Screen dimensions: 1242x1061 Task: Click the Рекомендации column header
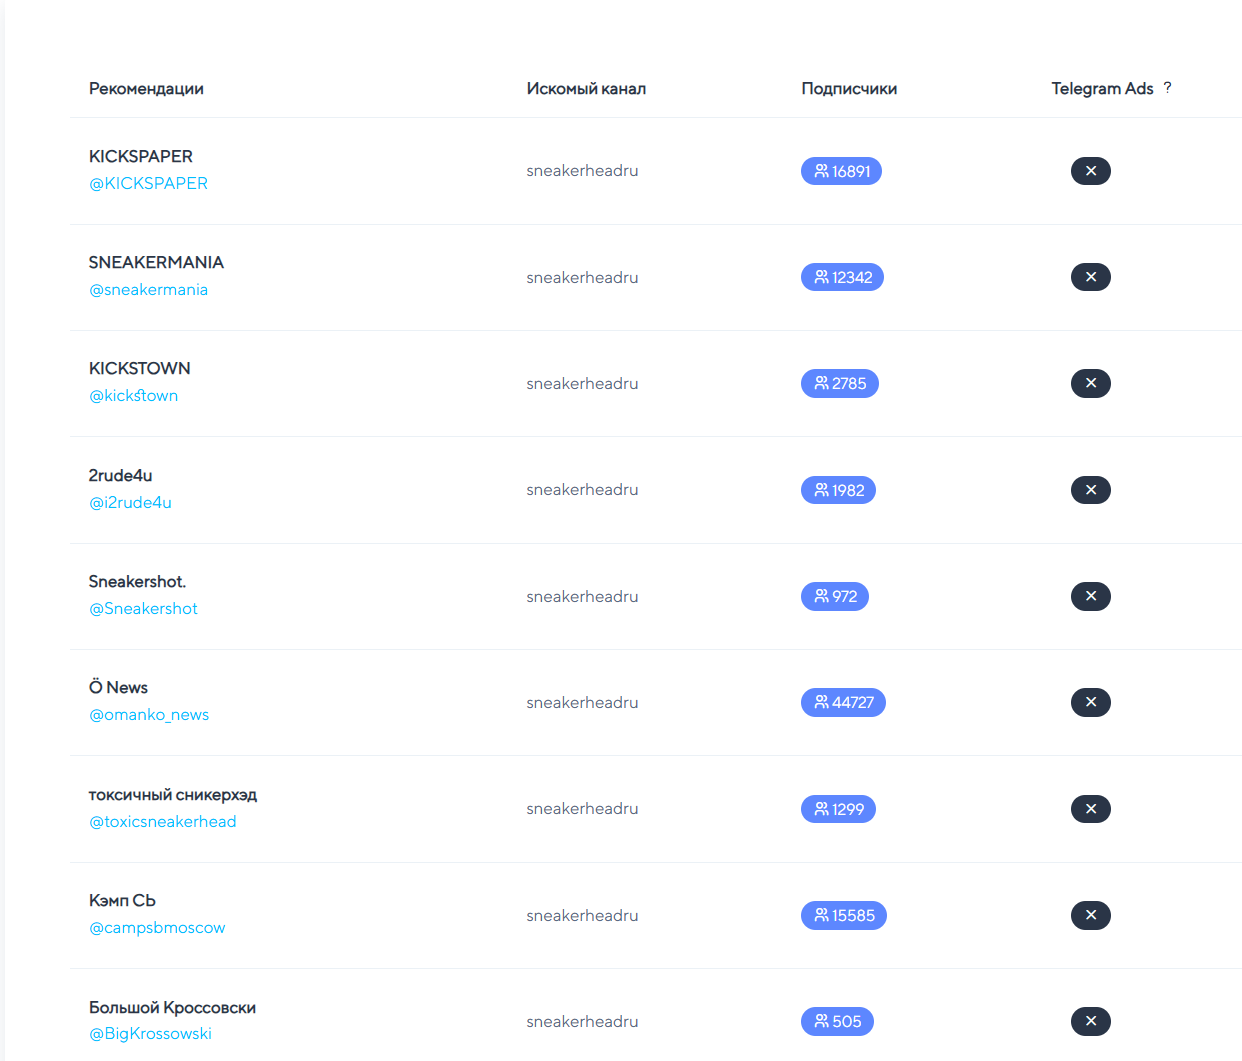(x=146, y=89)
